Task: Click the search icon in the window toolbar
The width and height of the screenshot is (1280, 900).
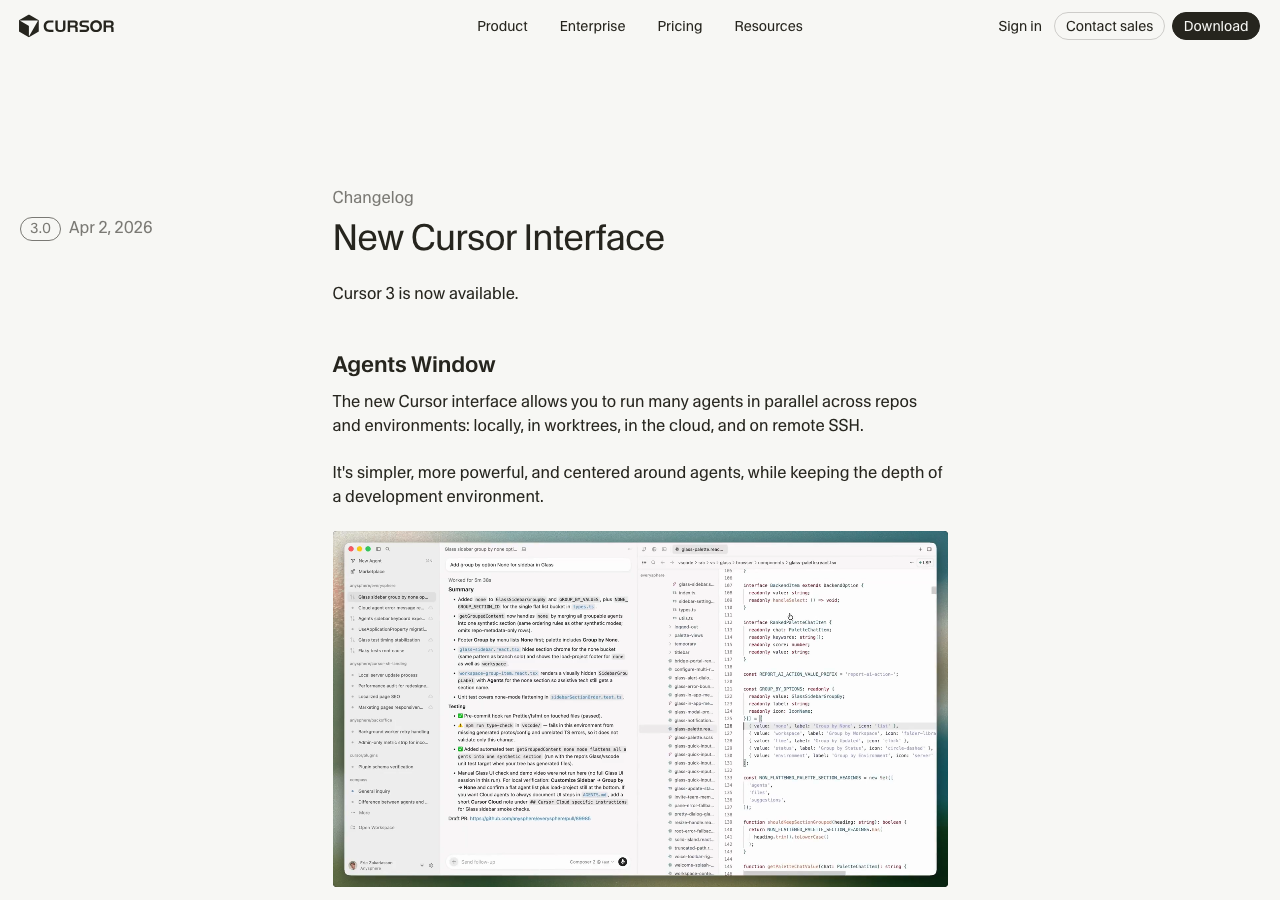Action: [388, 549]
